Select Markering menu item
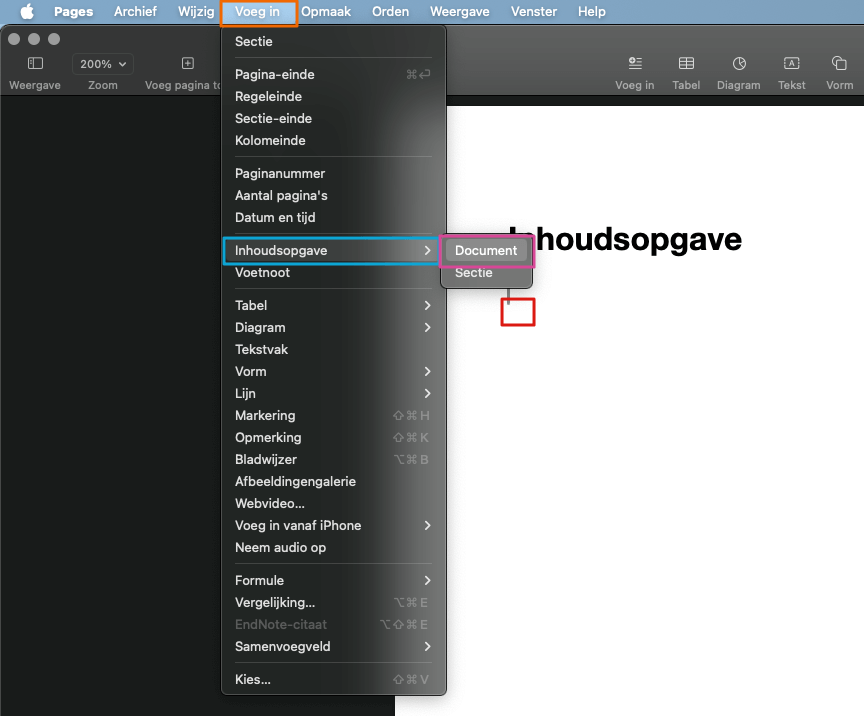The height and width of the screenshot is (716, 864). pos(333,416)
